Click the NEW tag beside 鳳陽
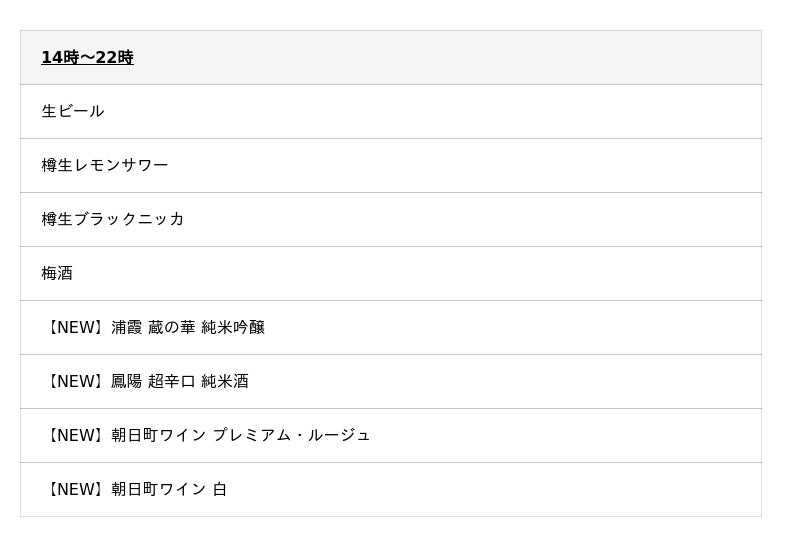Image resolution: width=800 pixels, height=547 pixels. click(x=74, y=382)
